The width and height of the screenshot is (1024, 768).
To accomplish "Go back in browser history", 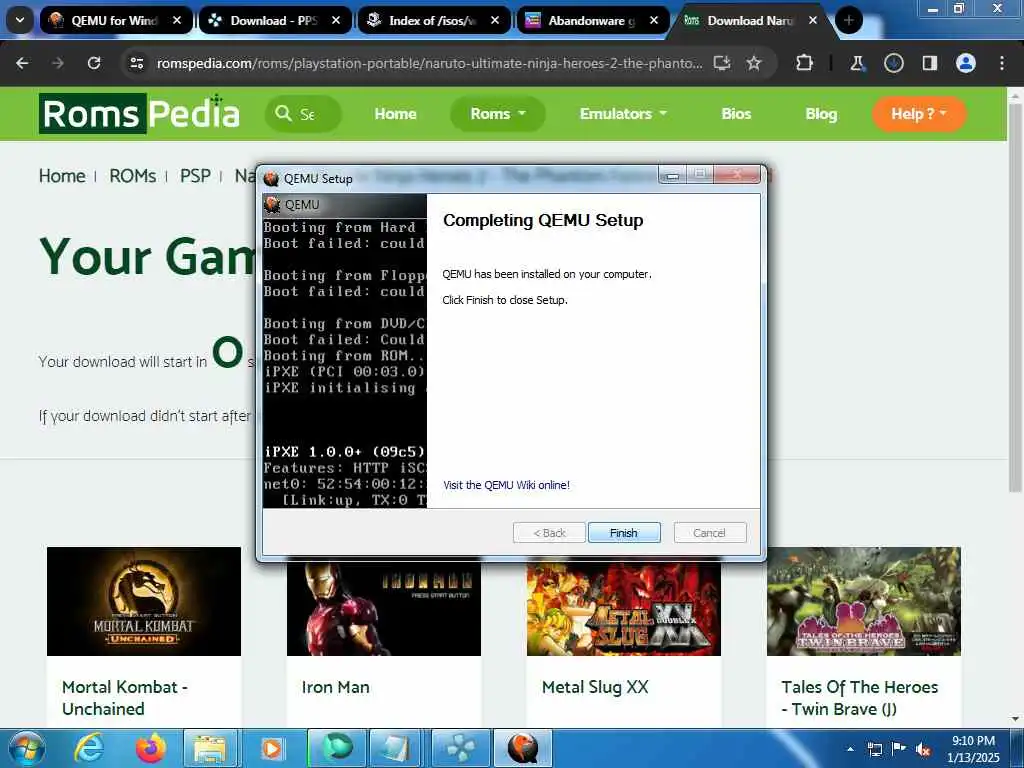I will click(22, 63).
